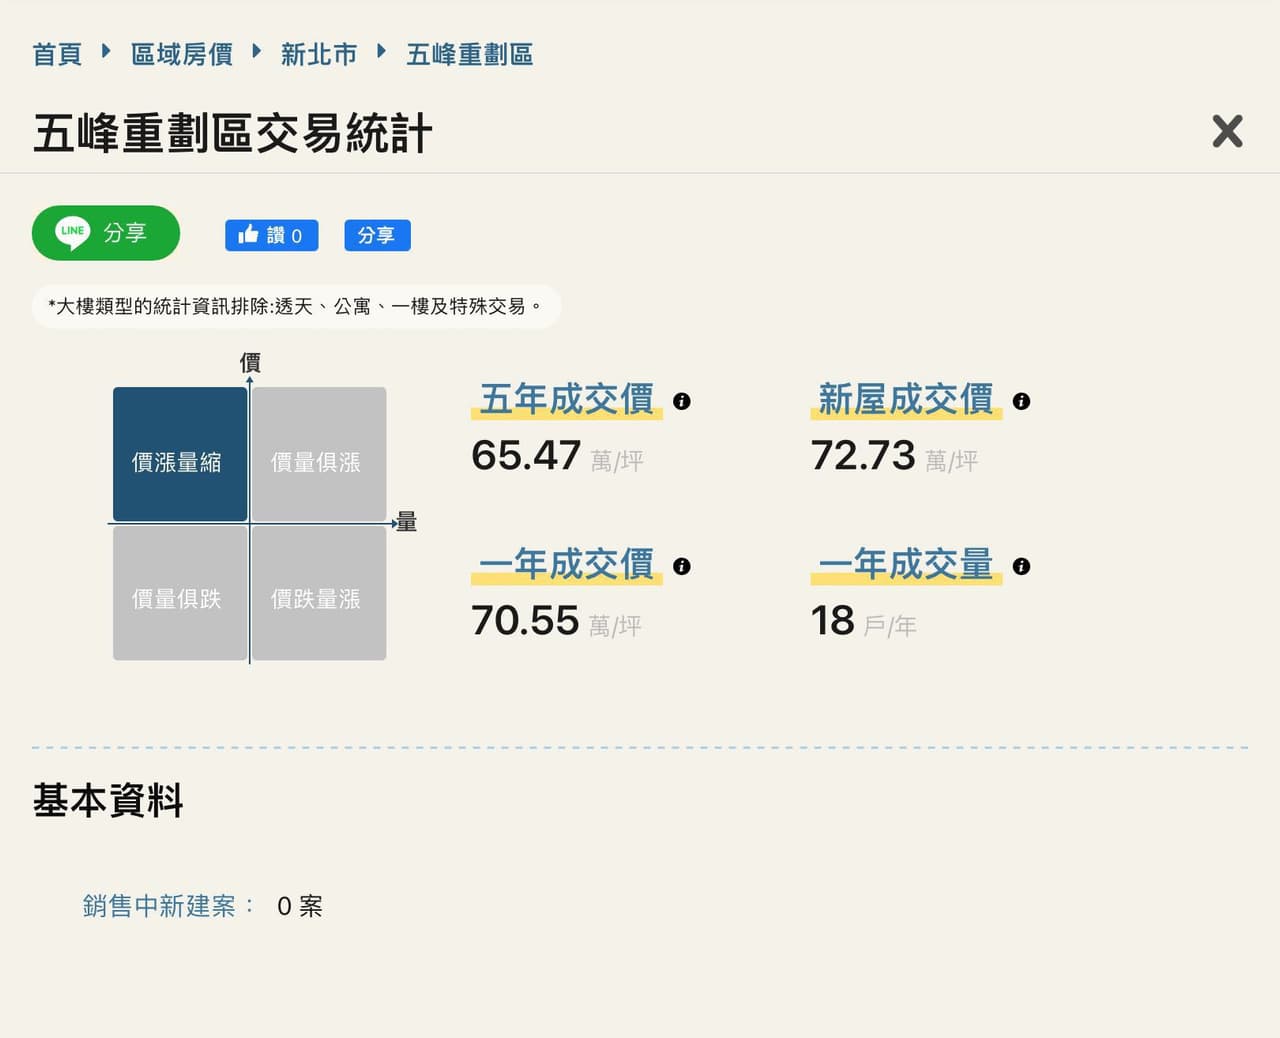This screenshot has height=1038, width=1280.
Task: Close the 五峰重劃區交易統計 panel
Action: click(x=1227, y=131)
